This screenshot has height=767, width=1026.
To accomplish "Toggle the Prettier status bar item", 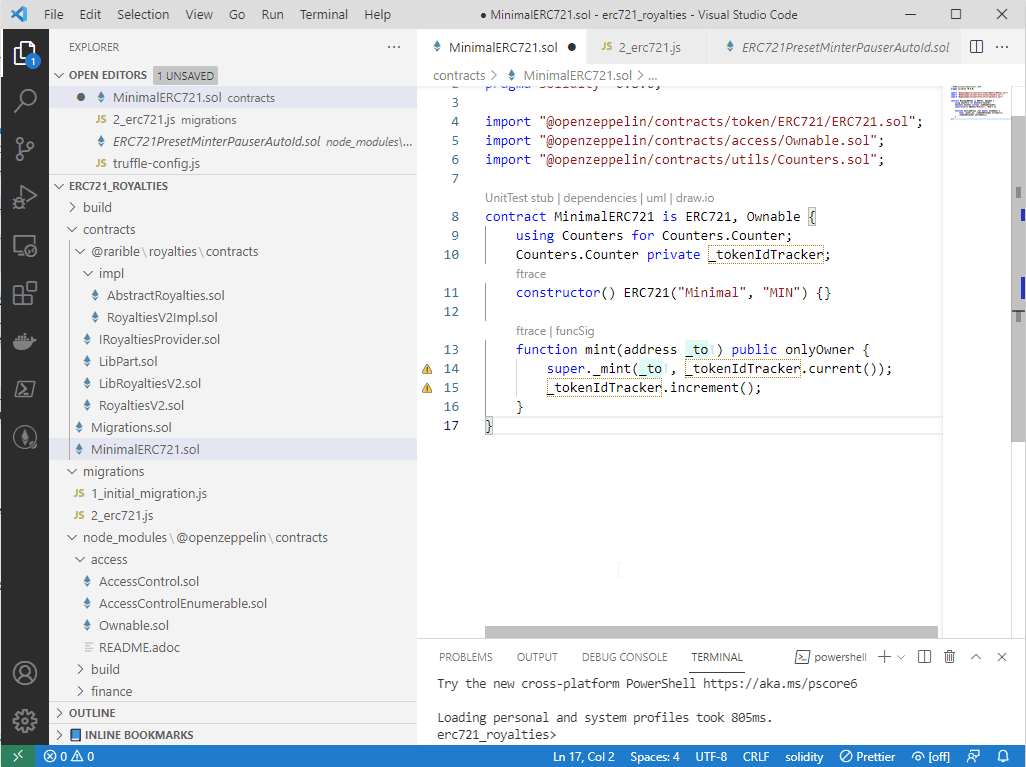I will coord(867,757).
